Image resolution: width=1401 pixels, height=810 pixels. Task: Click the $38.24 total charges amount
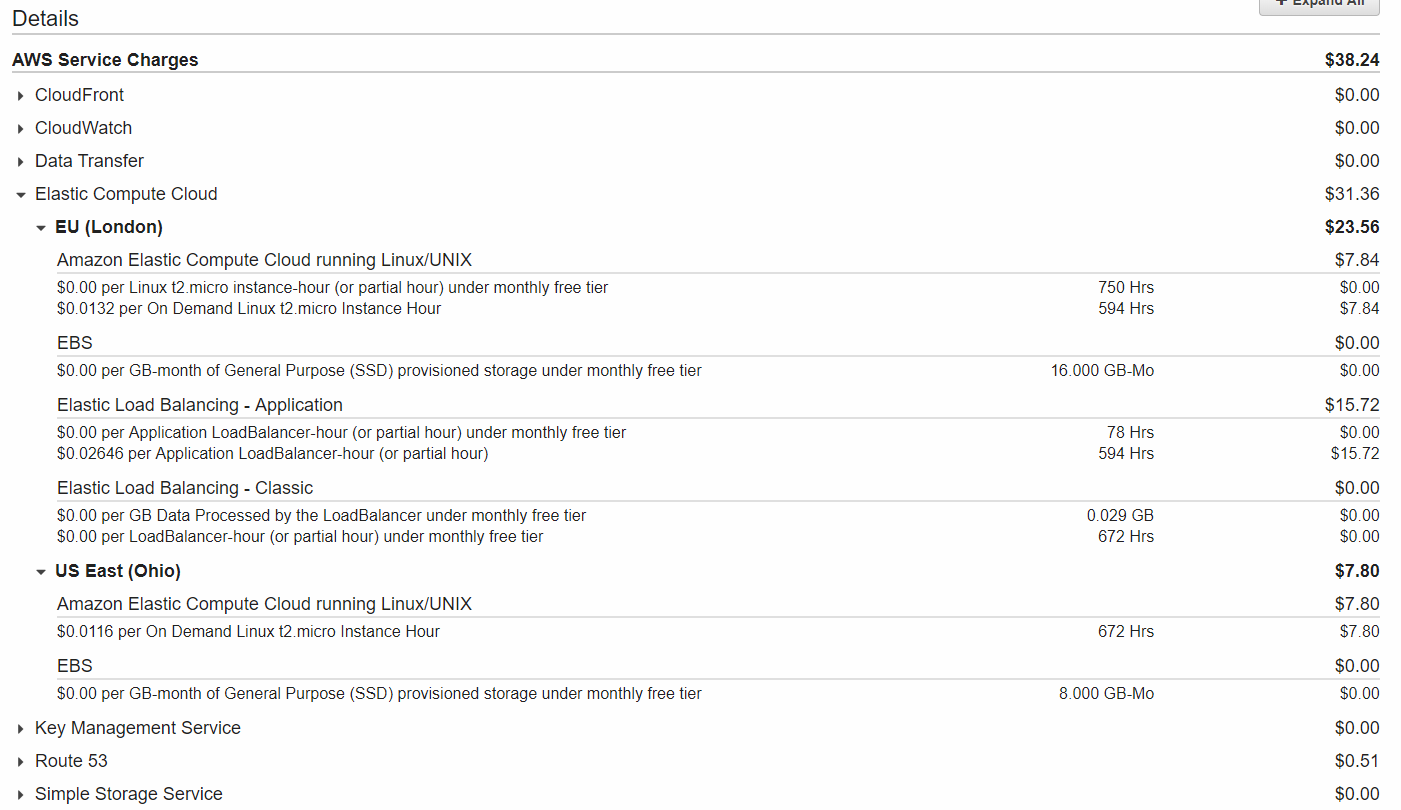pos(1352,60)
